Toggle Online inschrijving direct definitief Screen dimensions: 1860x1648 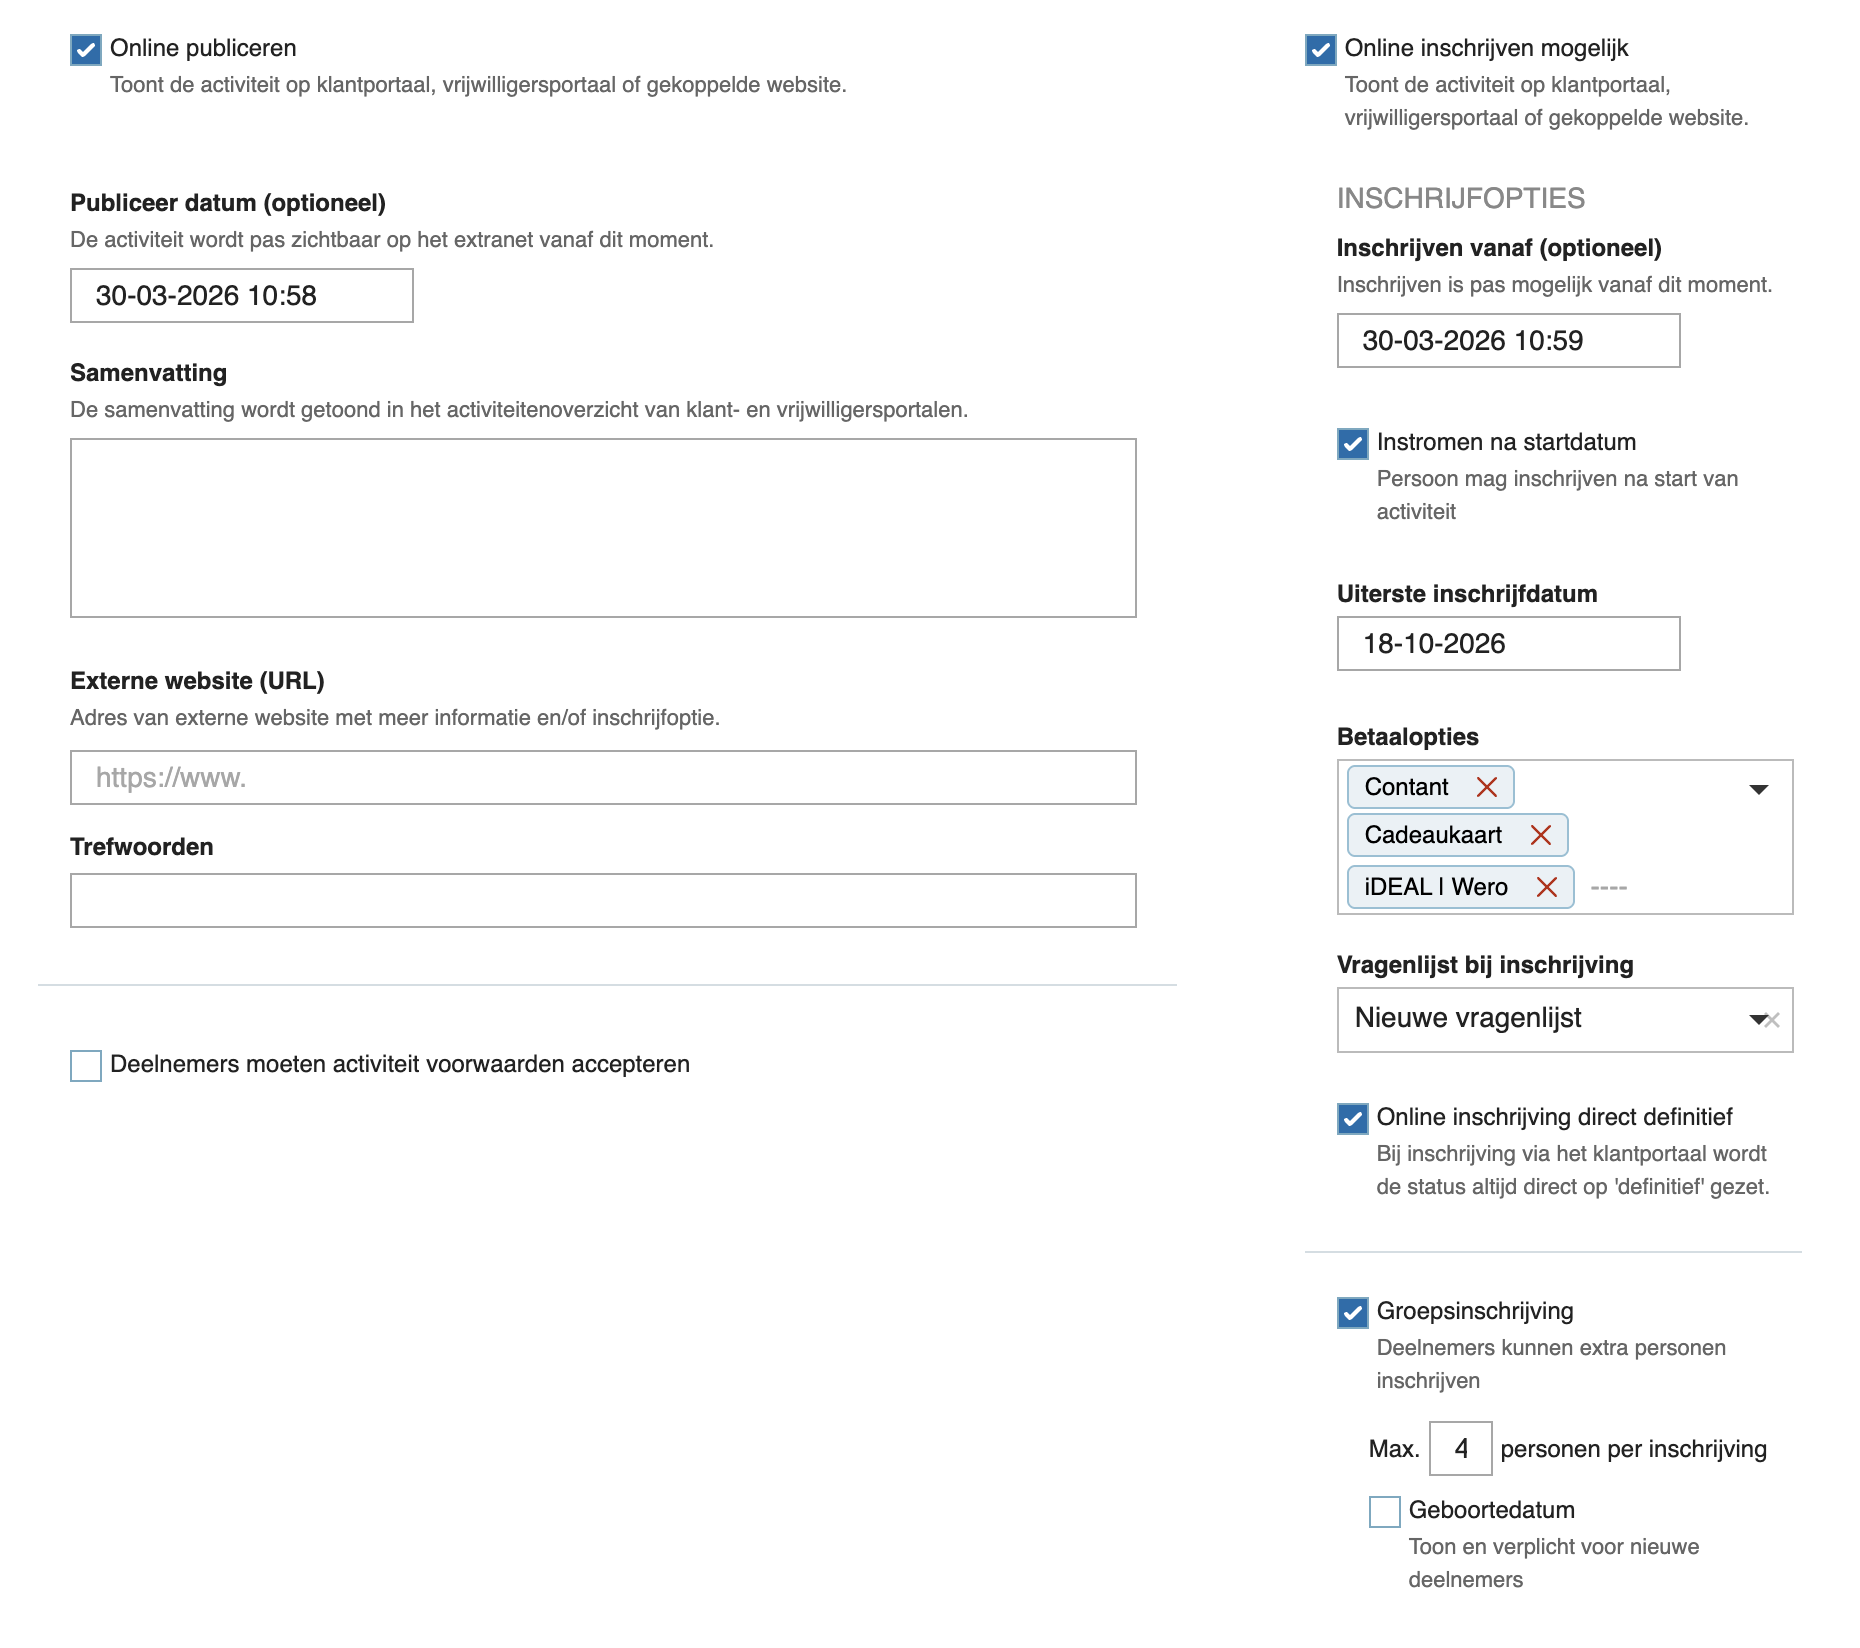[1352, 1119]
